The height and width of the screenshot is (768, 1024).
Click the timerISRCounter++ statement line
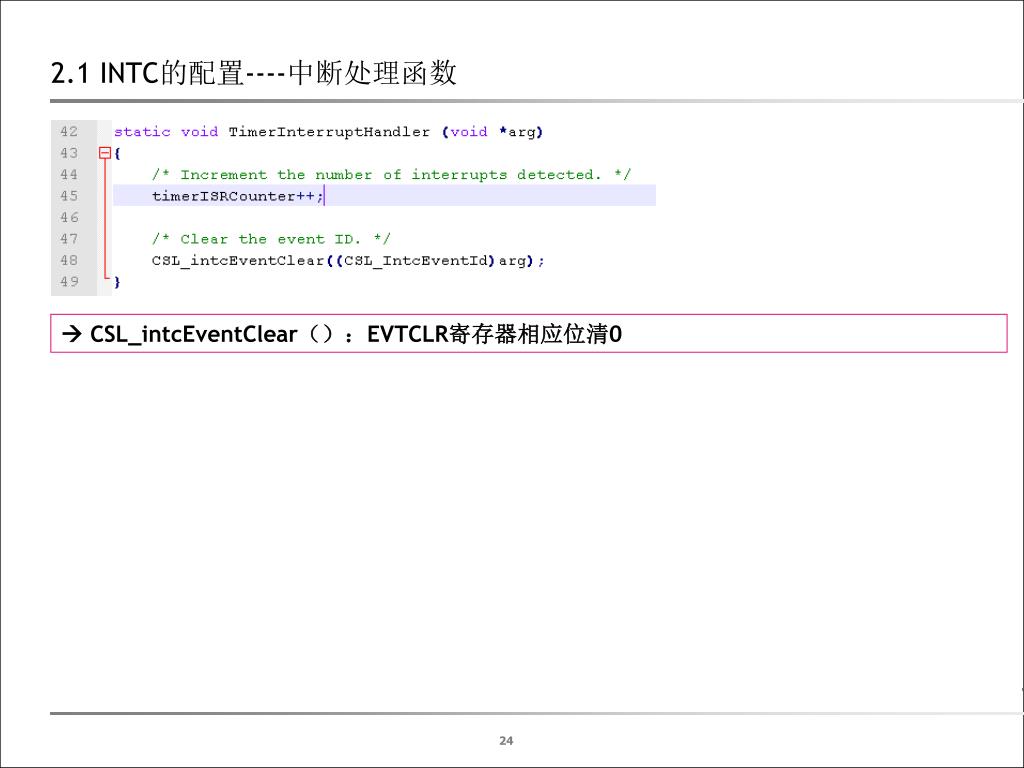point(384,196)
